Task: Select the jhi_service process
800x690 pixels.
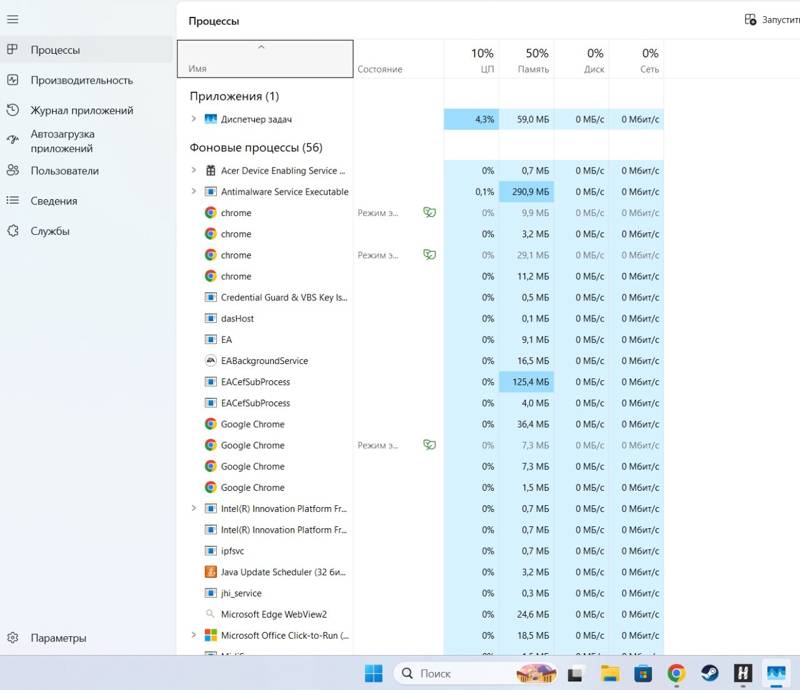Action: (x=420, y=593)
